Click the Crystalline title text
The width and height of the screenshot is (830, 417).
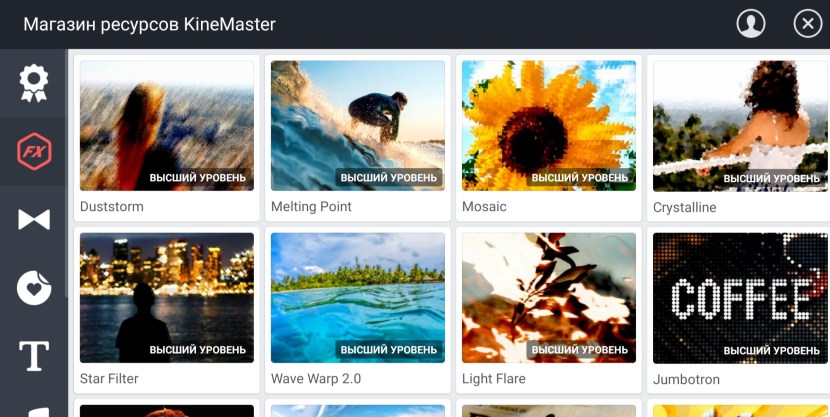pos(684,207)
